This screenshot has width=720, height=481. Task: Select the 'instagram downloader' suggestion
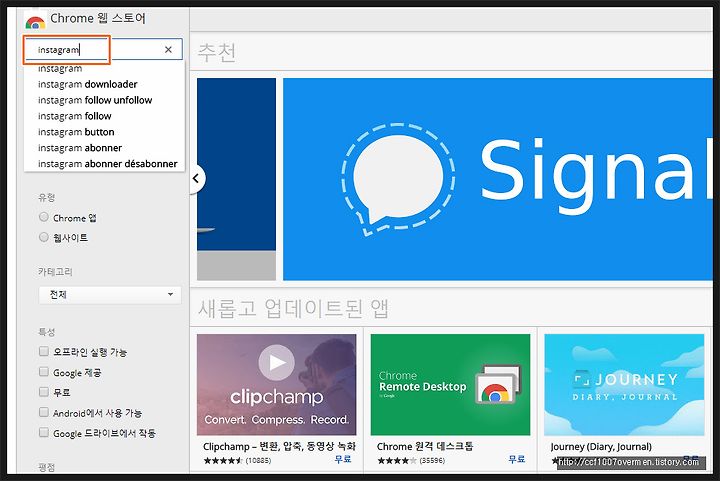click(x=87, y=84)
